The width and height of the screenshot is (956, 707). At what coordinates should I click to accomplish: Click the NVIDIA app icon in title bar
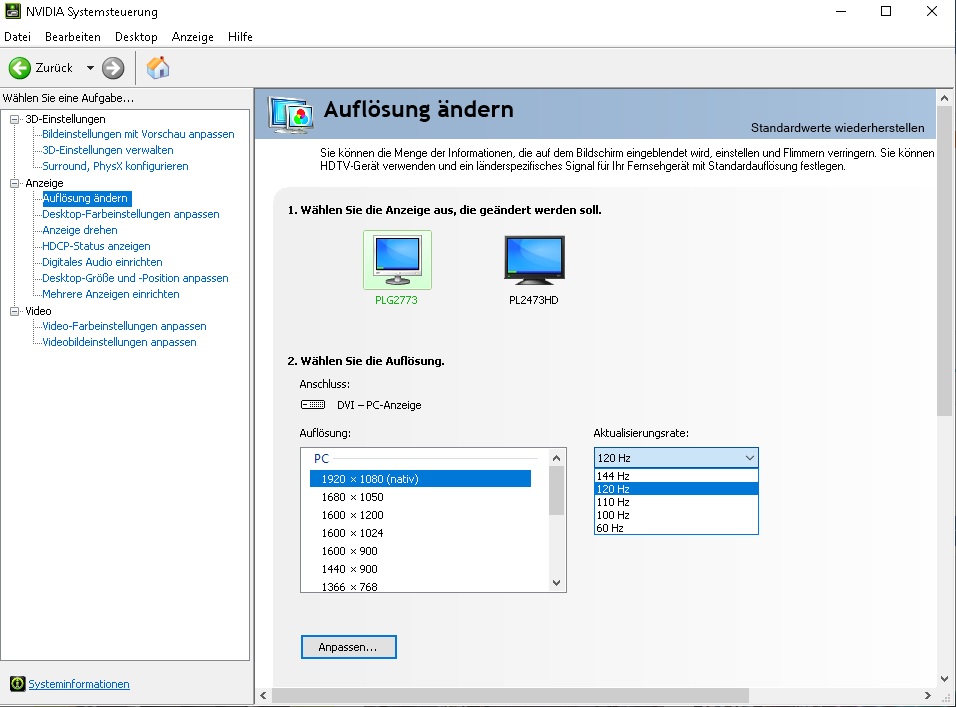12,11
